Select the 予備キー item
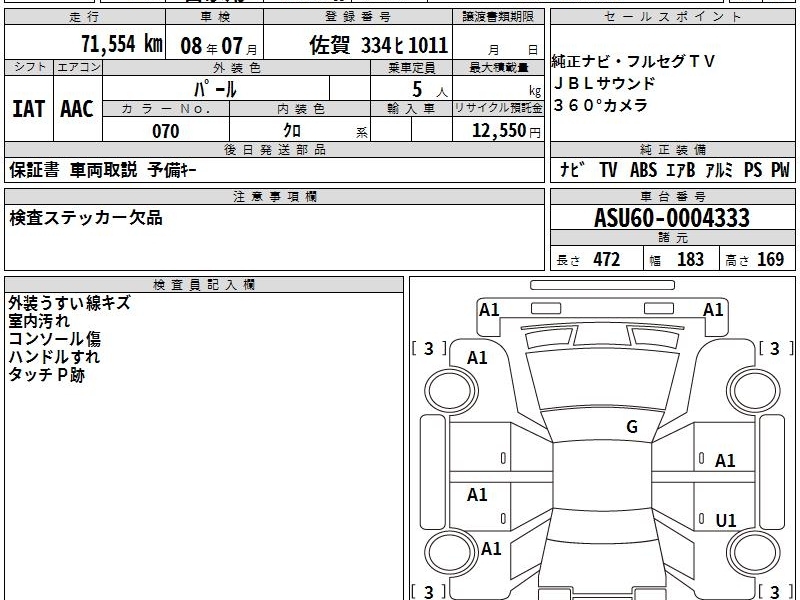800x600 pixels. (172, 170)
